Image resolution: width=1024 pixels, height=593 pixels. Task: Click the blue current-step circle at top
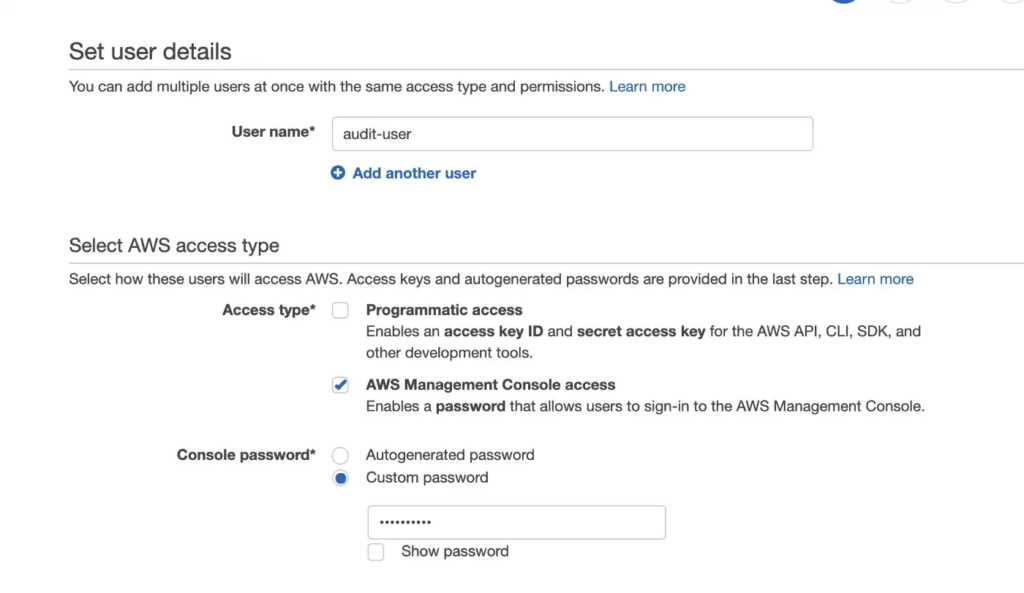coord(844,1)
